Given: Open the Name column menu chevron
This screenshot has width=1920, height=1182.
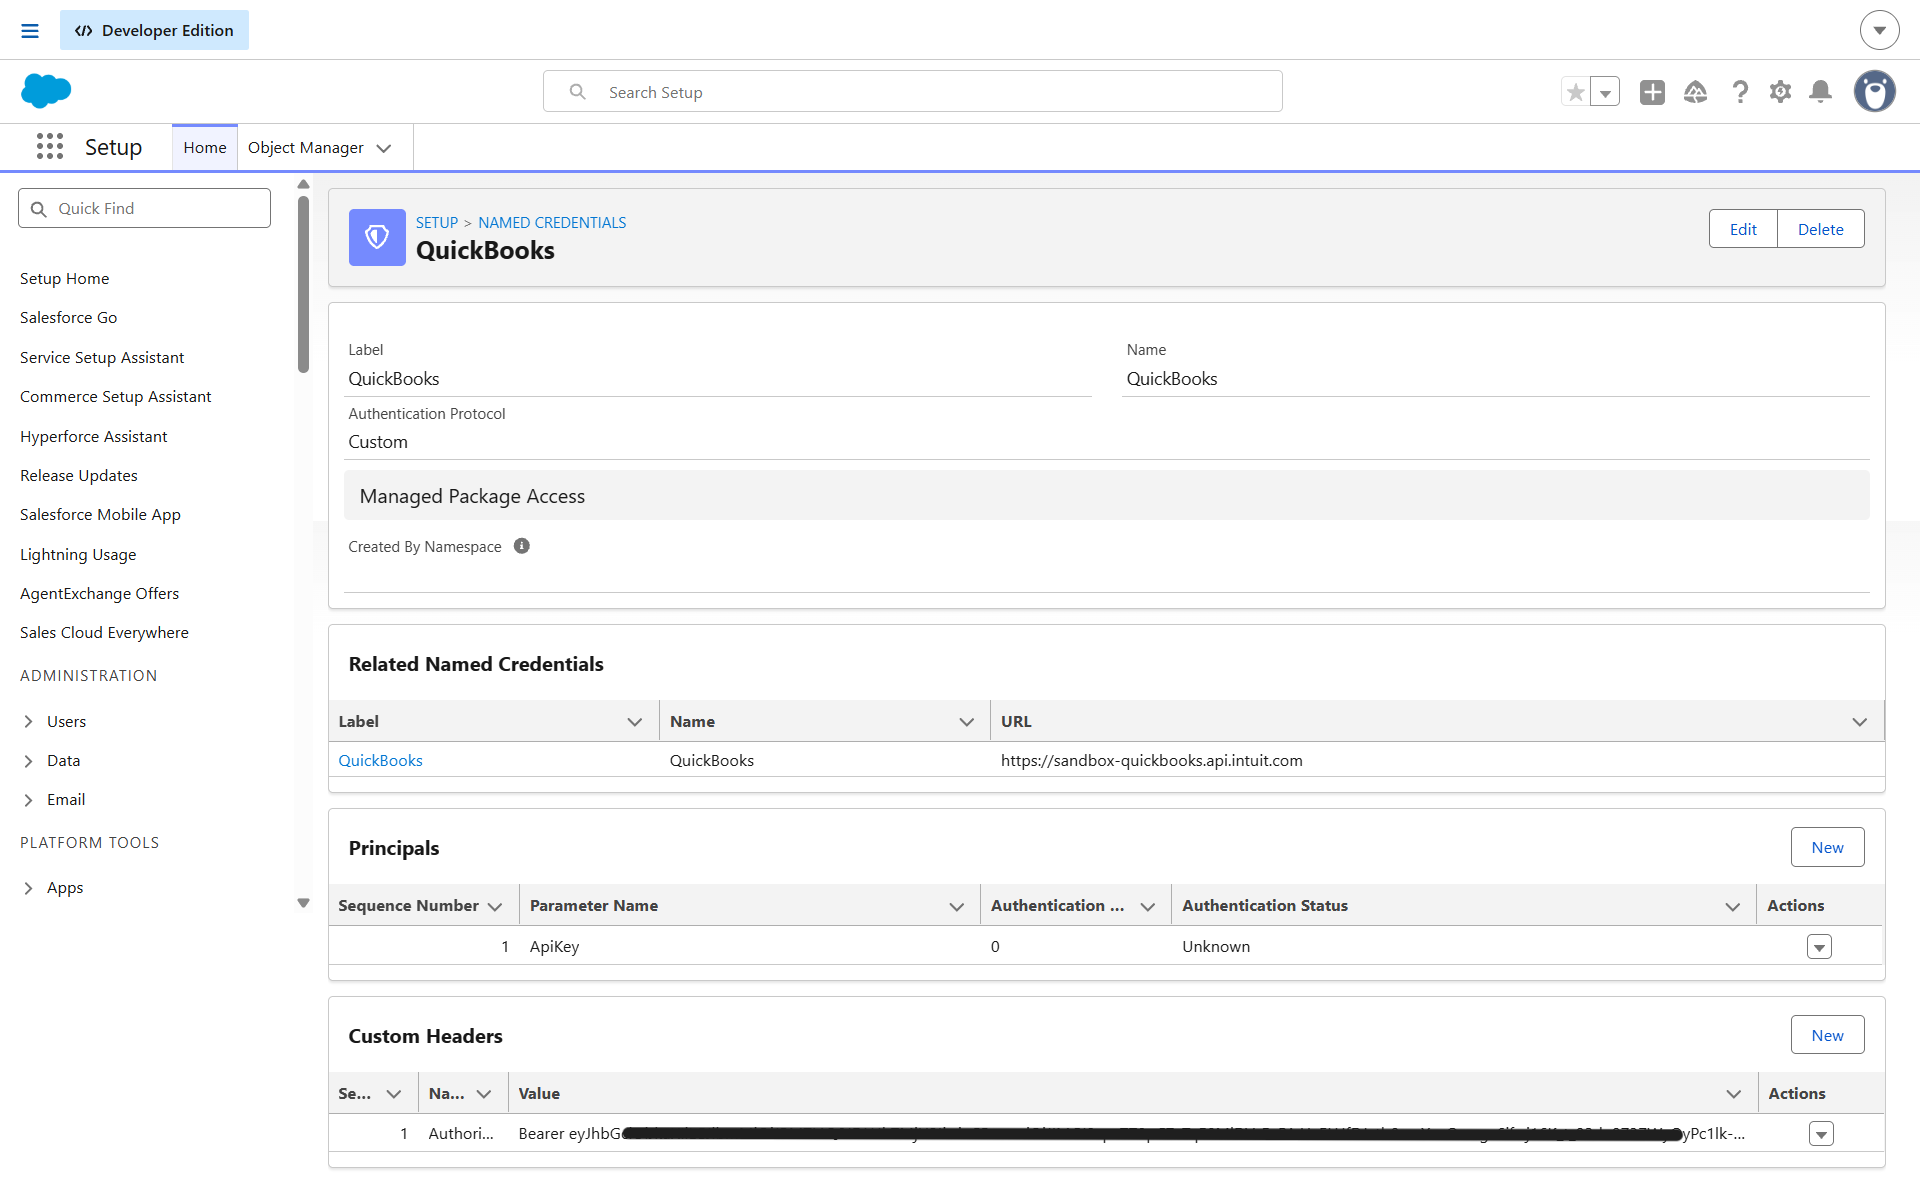Looking at the screenshot, I should pyautogui.click(x=966, y=722).
